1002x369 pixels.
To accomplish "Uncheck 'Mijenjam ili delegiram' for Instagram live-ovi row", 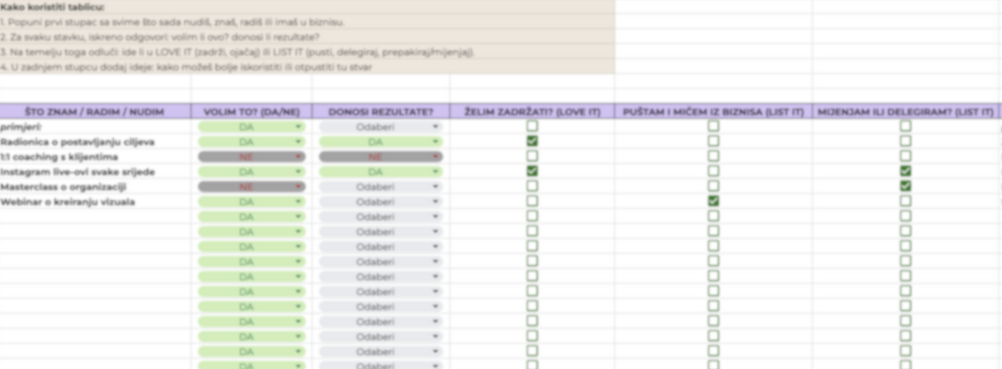I will [x=906, y=171].
